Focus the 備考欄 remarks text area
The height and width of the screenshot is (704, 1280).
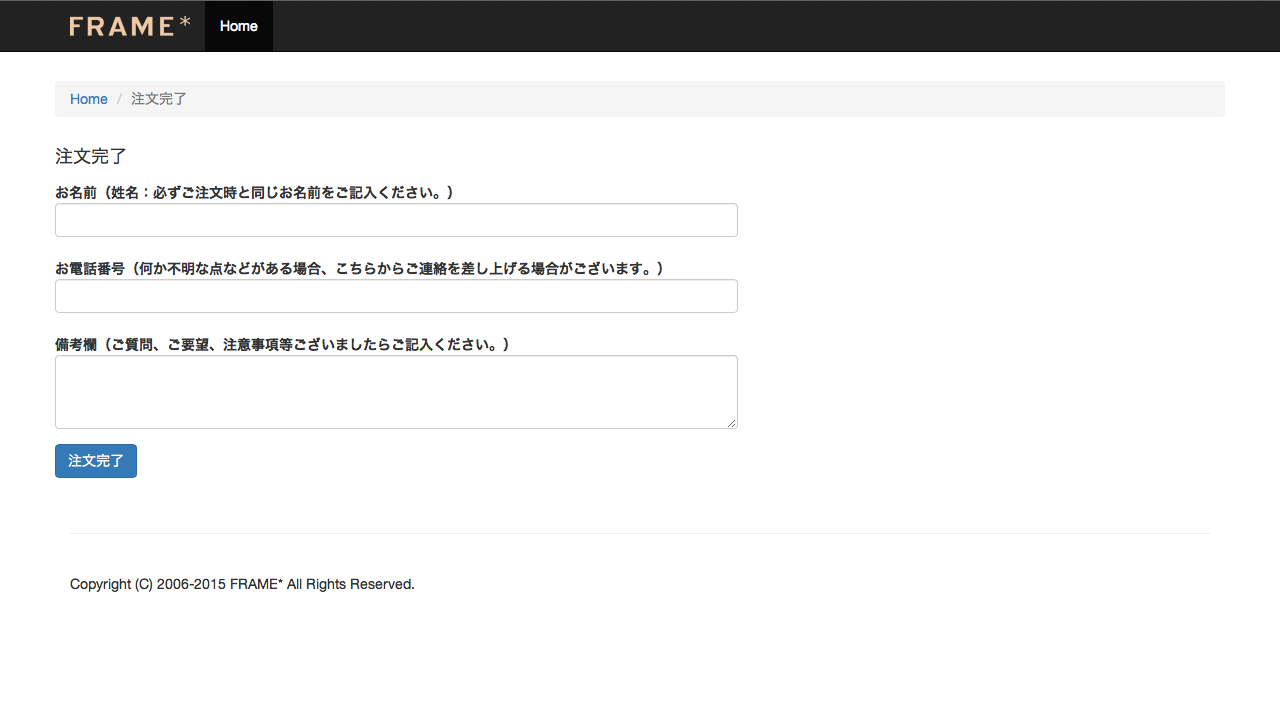pos(396,391)
